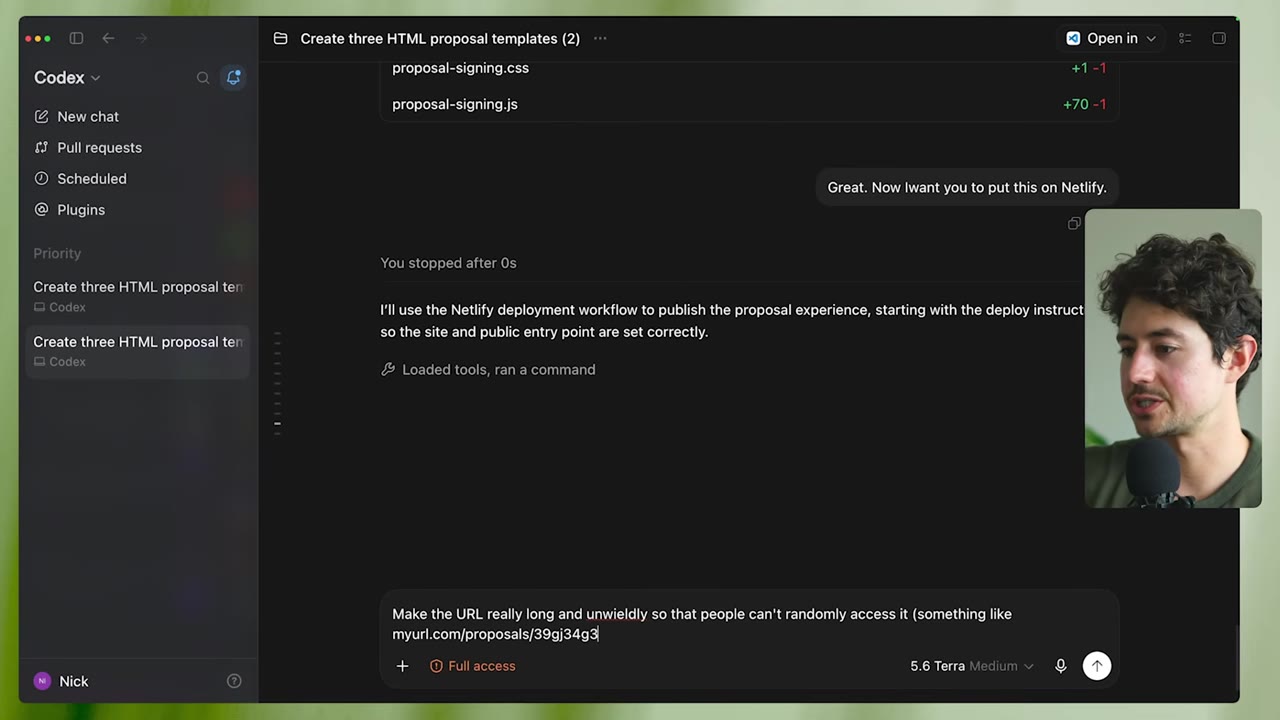Open the 'Open in' dropdown
Image resolution: width=1280 pixels, height=720 pixels.
[1111, 38]
